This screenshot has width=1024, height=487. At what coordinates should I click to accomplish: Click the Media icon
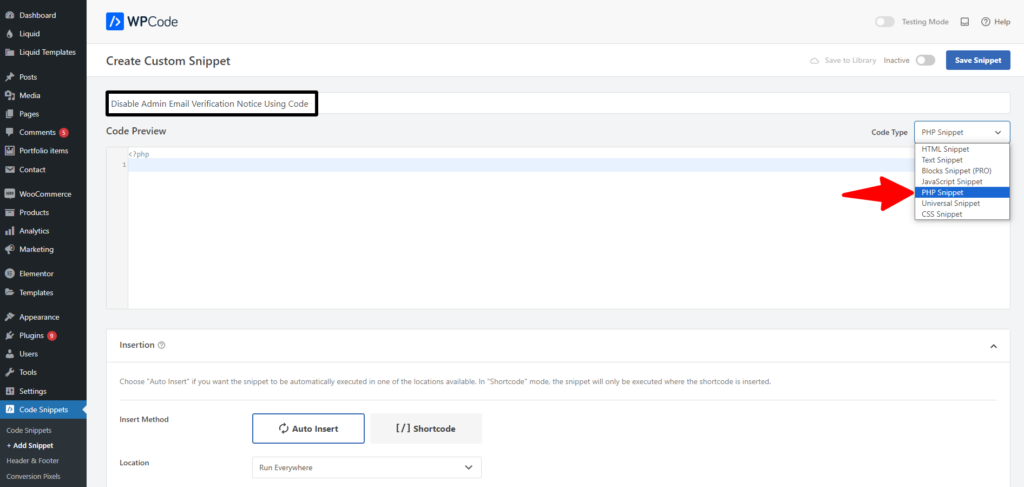(x=10, y=95)
